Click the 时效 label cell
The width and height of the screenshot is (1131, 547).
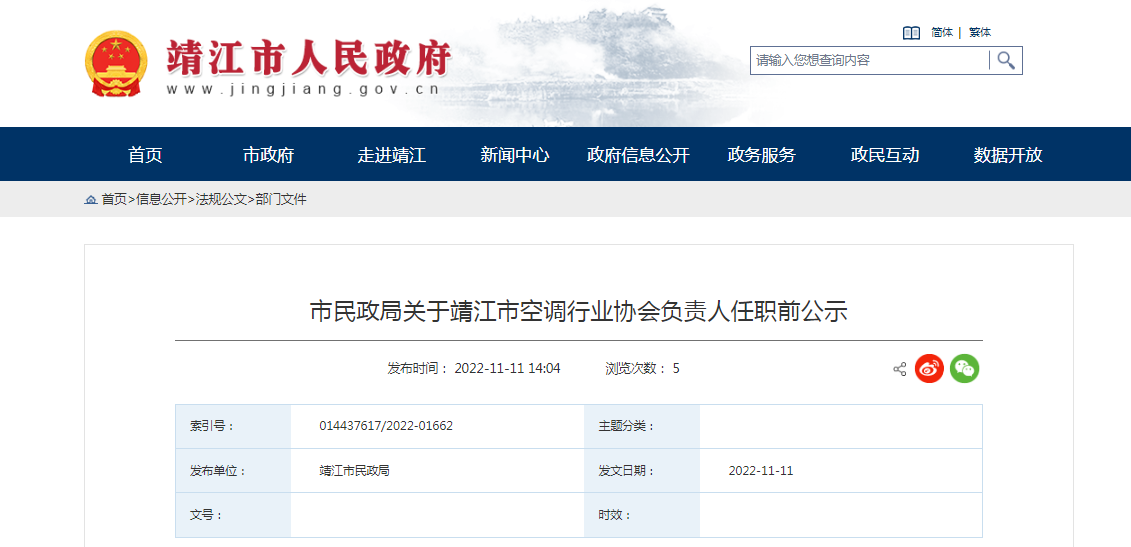point(642,515)
